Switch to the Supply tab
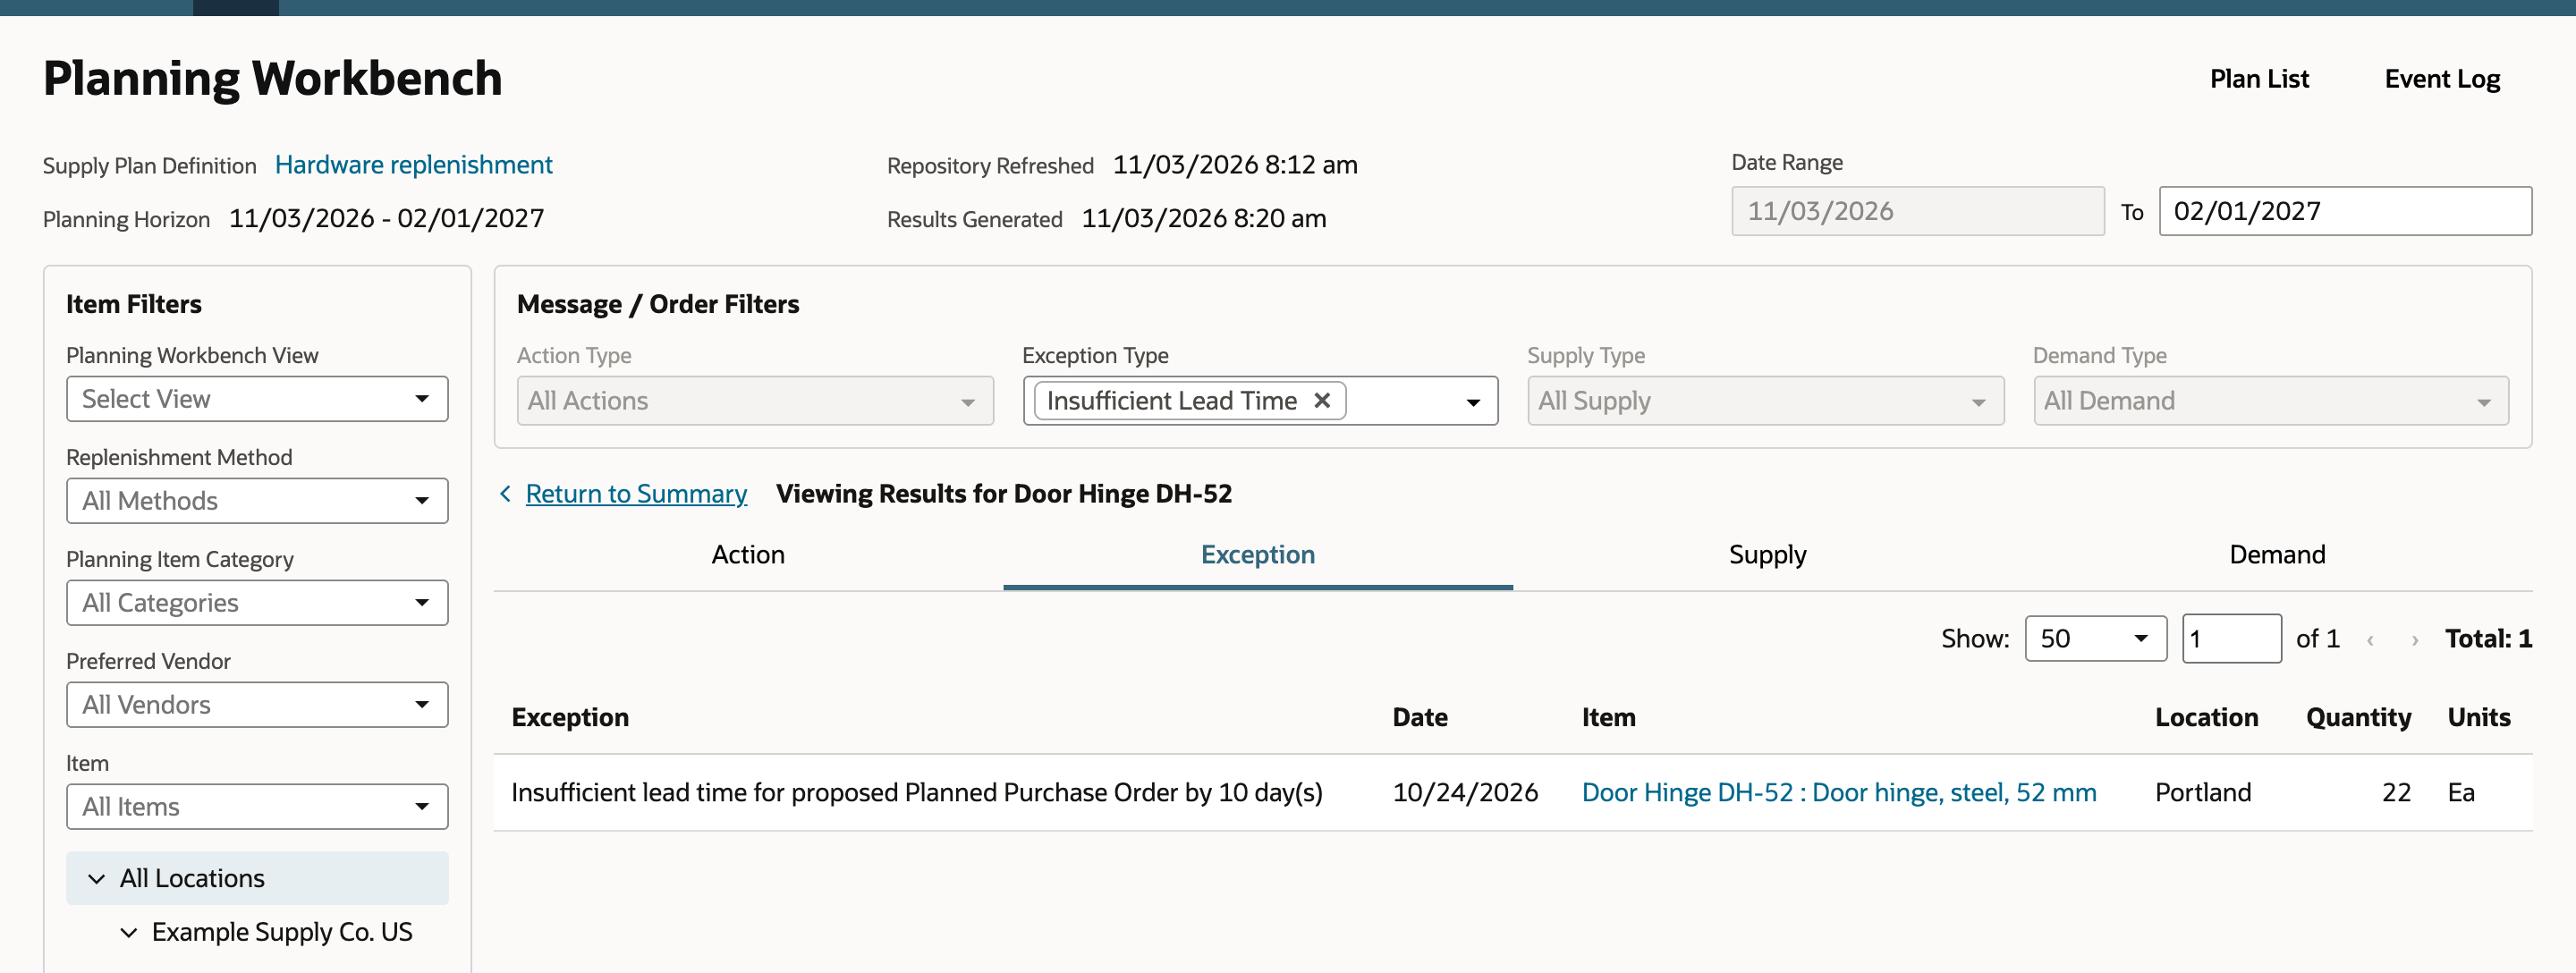 click(1767, 555)
